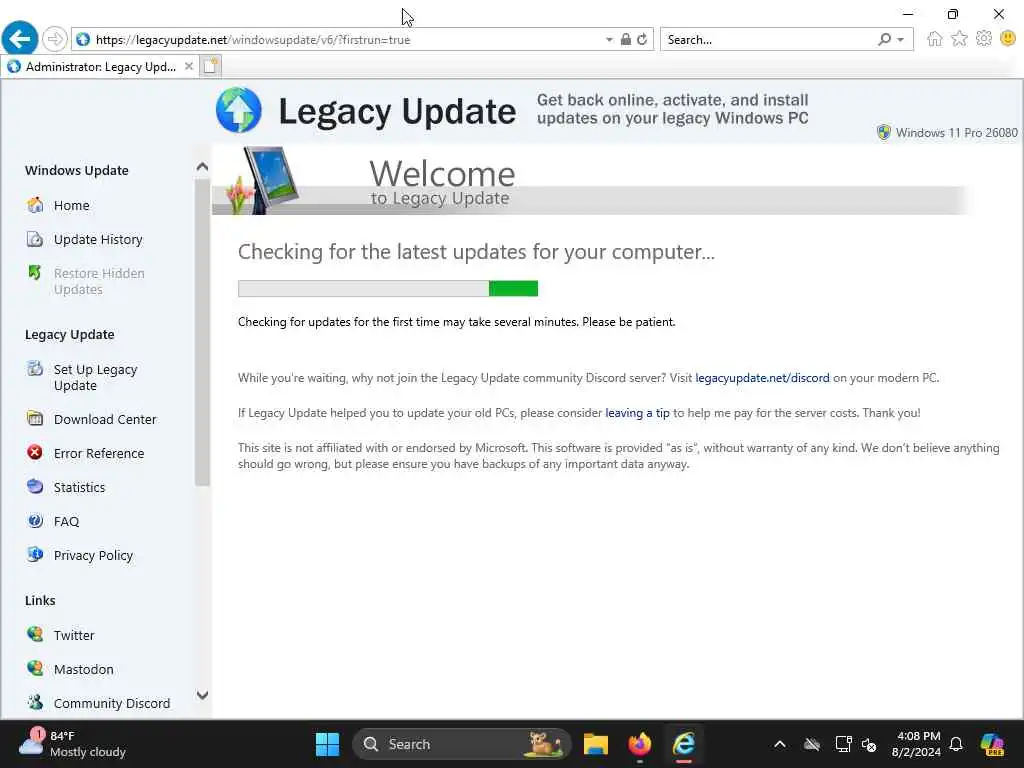The height and width of the screenshot is (768, 1024).
Task: Click the leaving a tip link
Action: coord(637,413)
